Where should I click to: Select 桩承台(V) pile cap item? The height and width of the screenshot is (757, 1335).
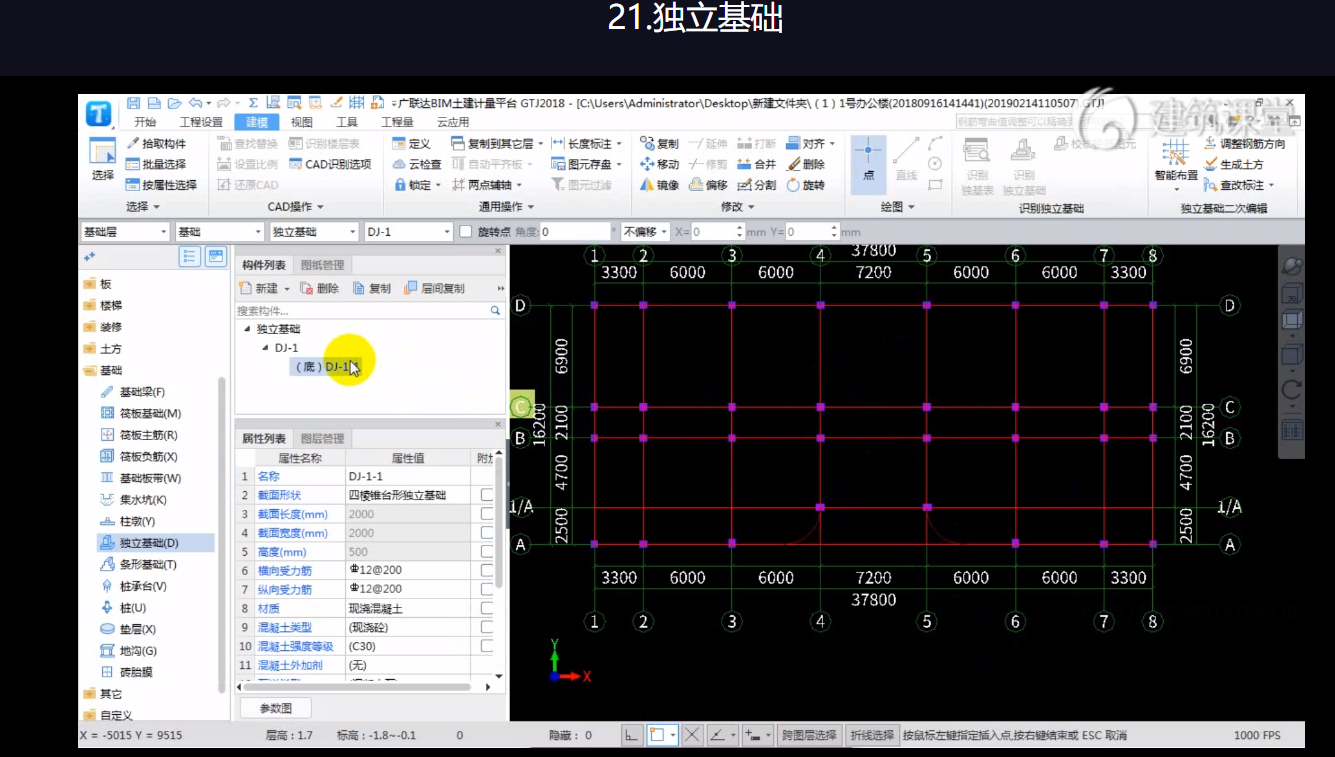coord(134,586)
